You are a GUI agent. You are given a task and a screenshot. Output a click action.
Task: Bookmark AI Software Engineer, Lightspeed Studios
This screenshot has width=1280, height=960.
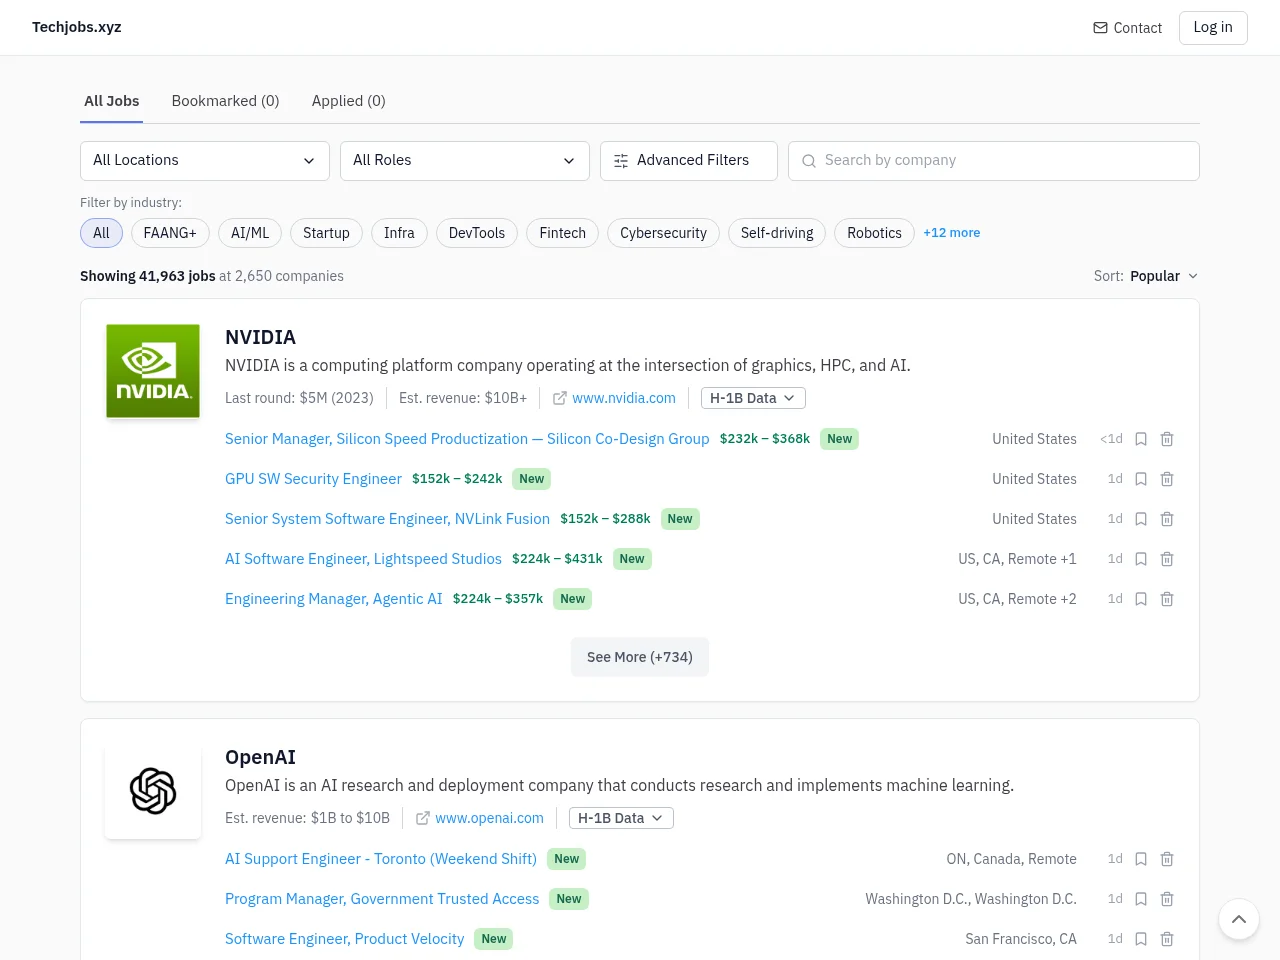pos(1141,559)
